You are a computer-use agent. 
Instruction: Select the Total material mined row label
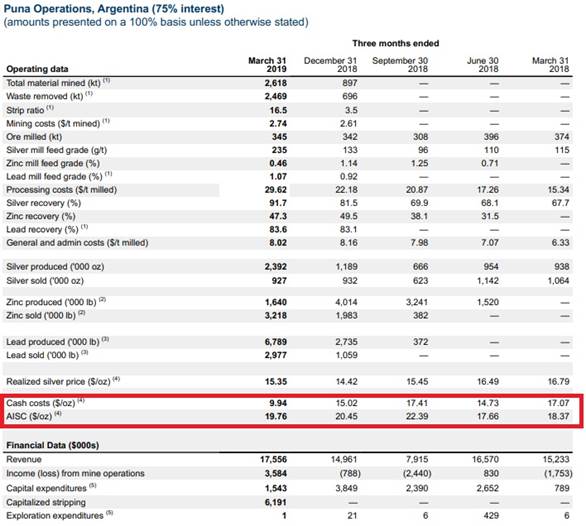click(x=58, y=83)
